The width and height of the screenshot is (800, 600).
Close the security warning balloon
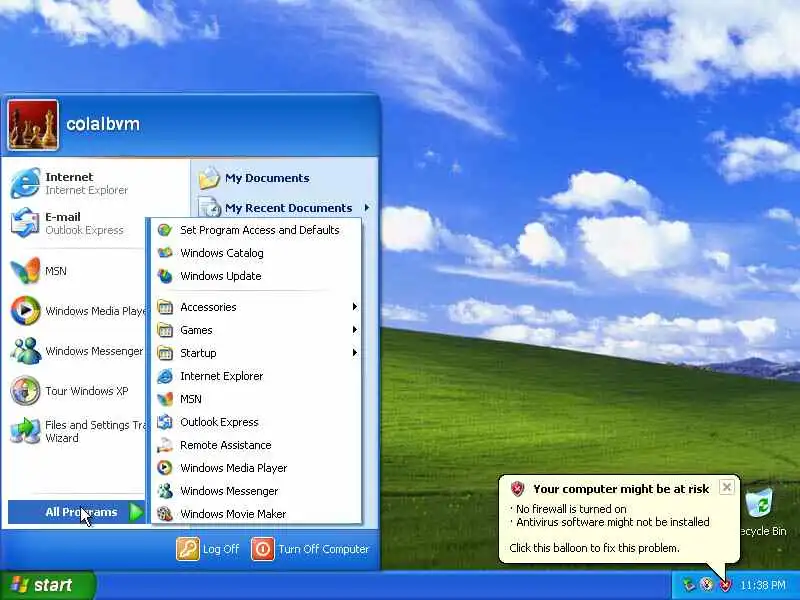[727, 487]
